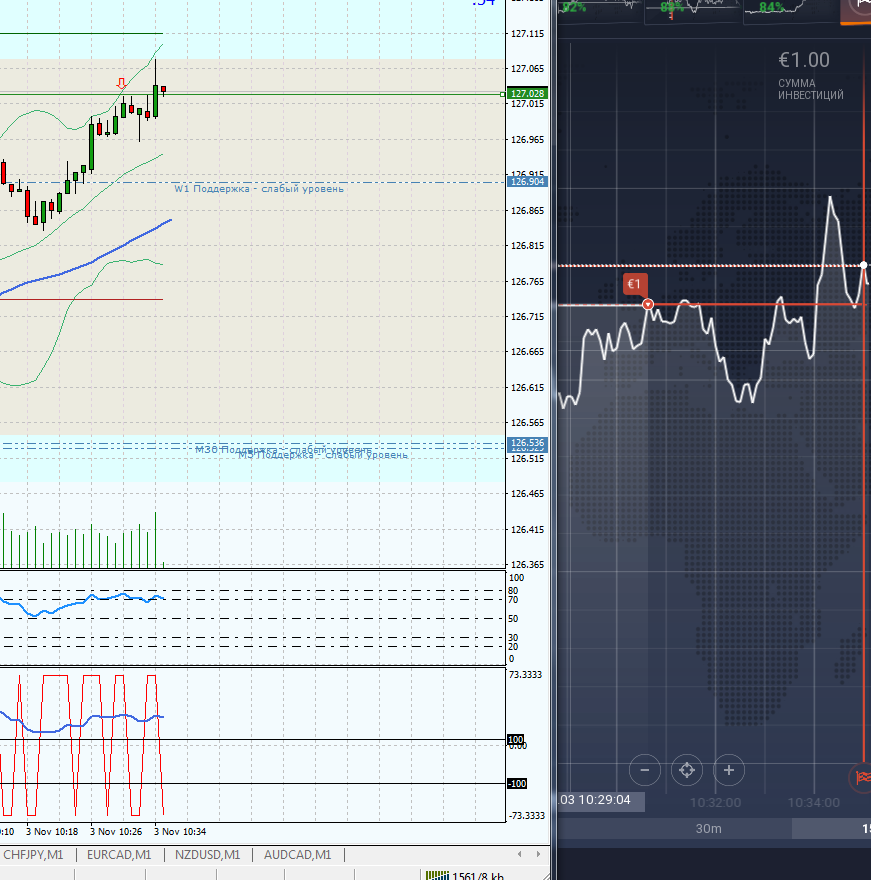
Task: Click the €1.00 investment amount field
Action: (x=805, y=60)
